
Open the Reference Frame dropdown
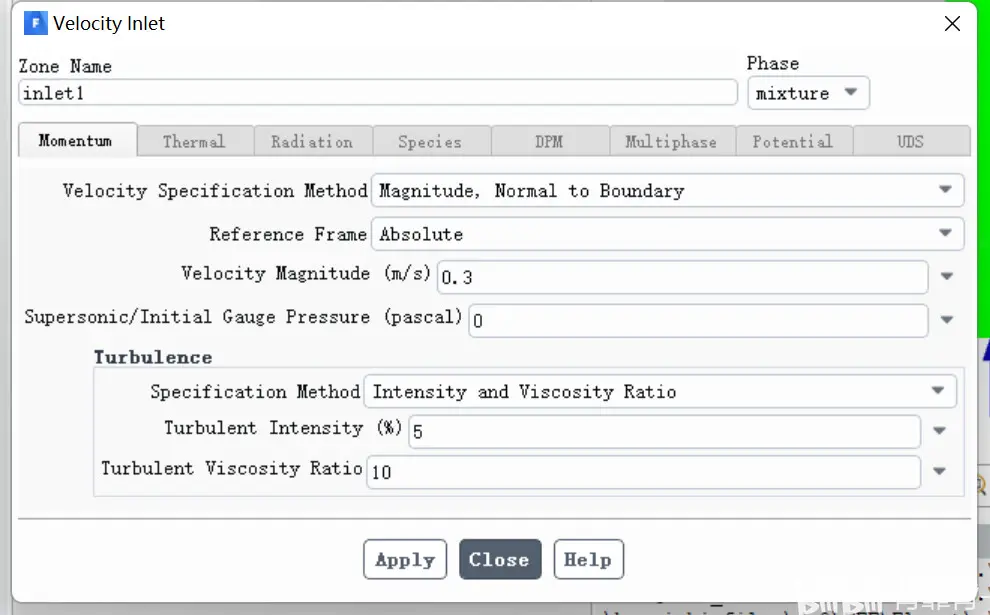[667, 234]
